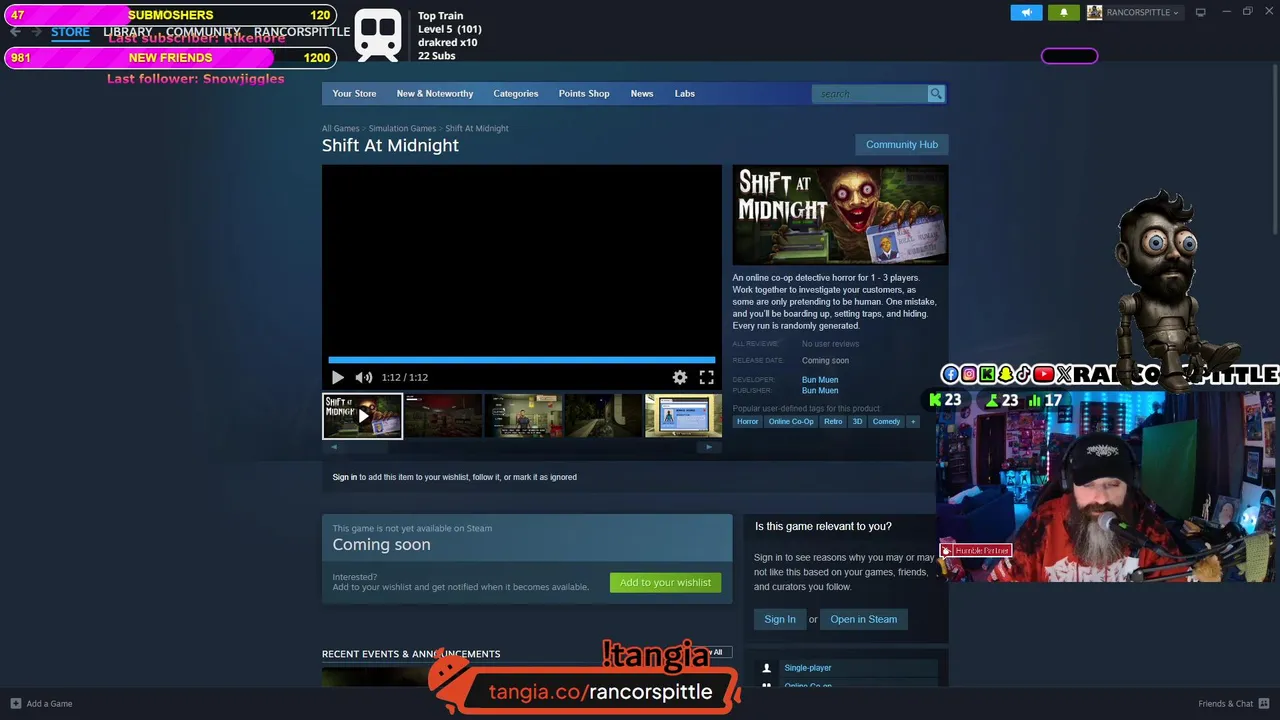The height and width of the screenshot is (720, 1280).
Task: Expand the RANCORSPITTLE account dropdown
Action: click(1143, 12)
